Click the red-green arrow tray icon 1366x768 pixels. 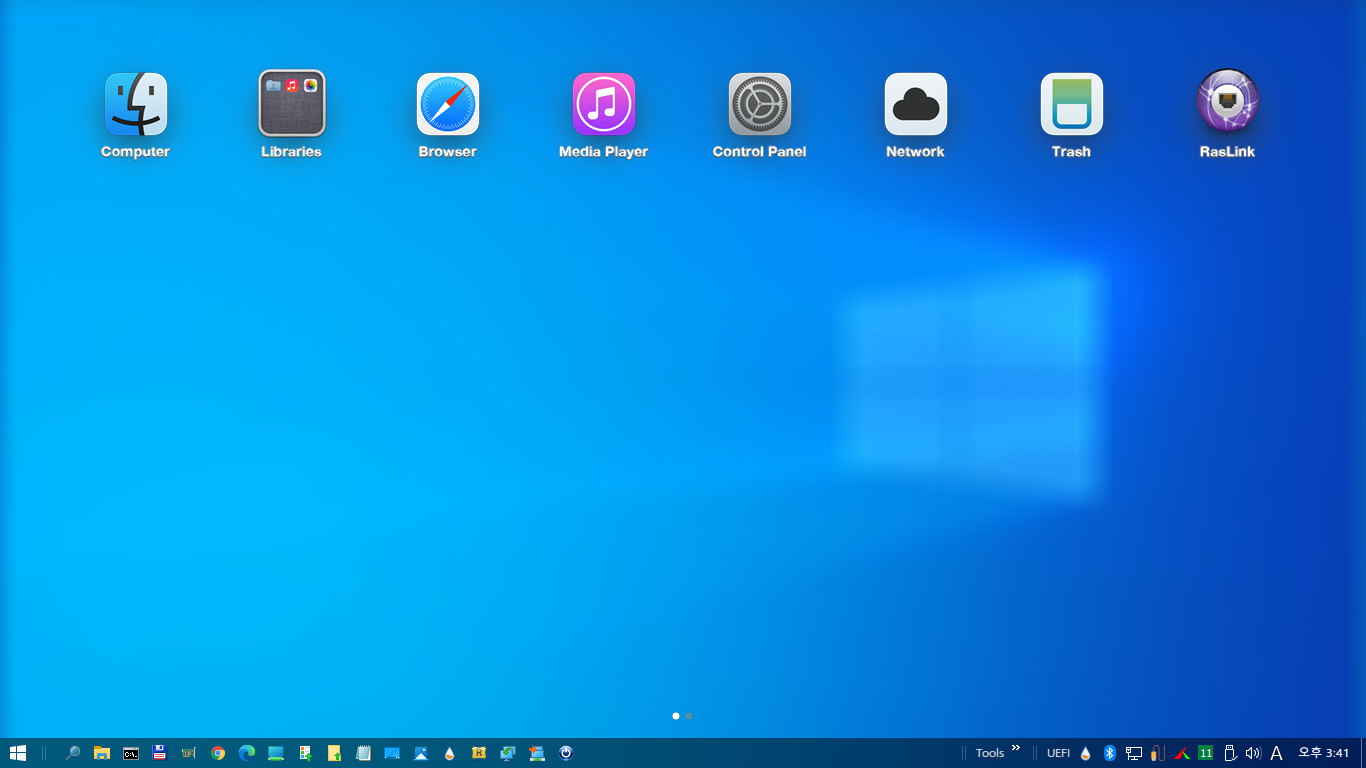[1182, 753]
